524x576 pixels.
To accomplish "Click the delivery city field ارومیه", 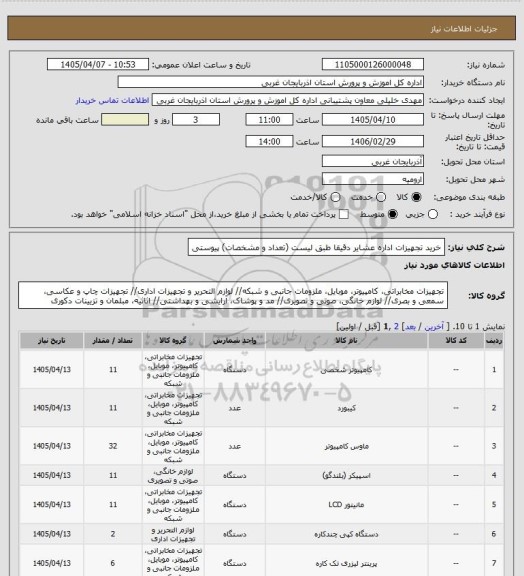I will point(373,179).
